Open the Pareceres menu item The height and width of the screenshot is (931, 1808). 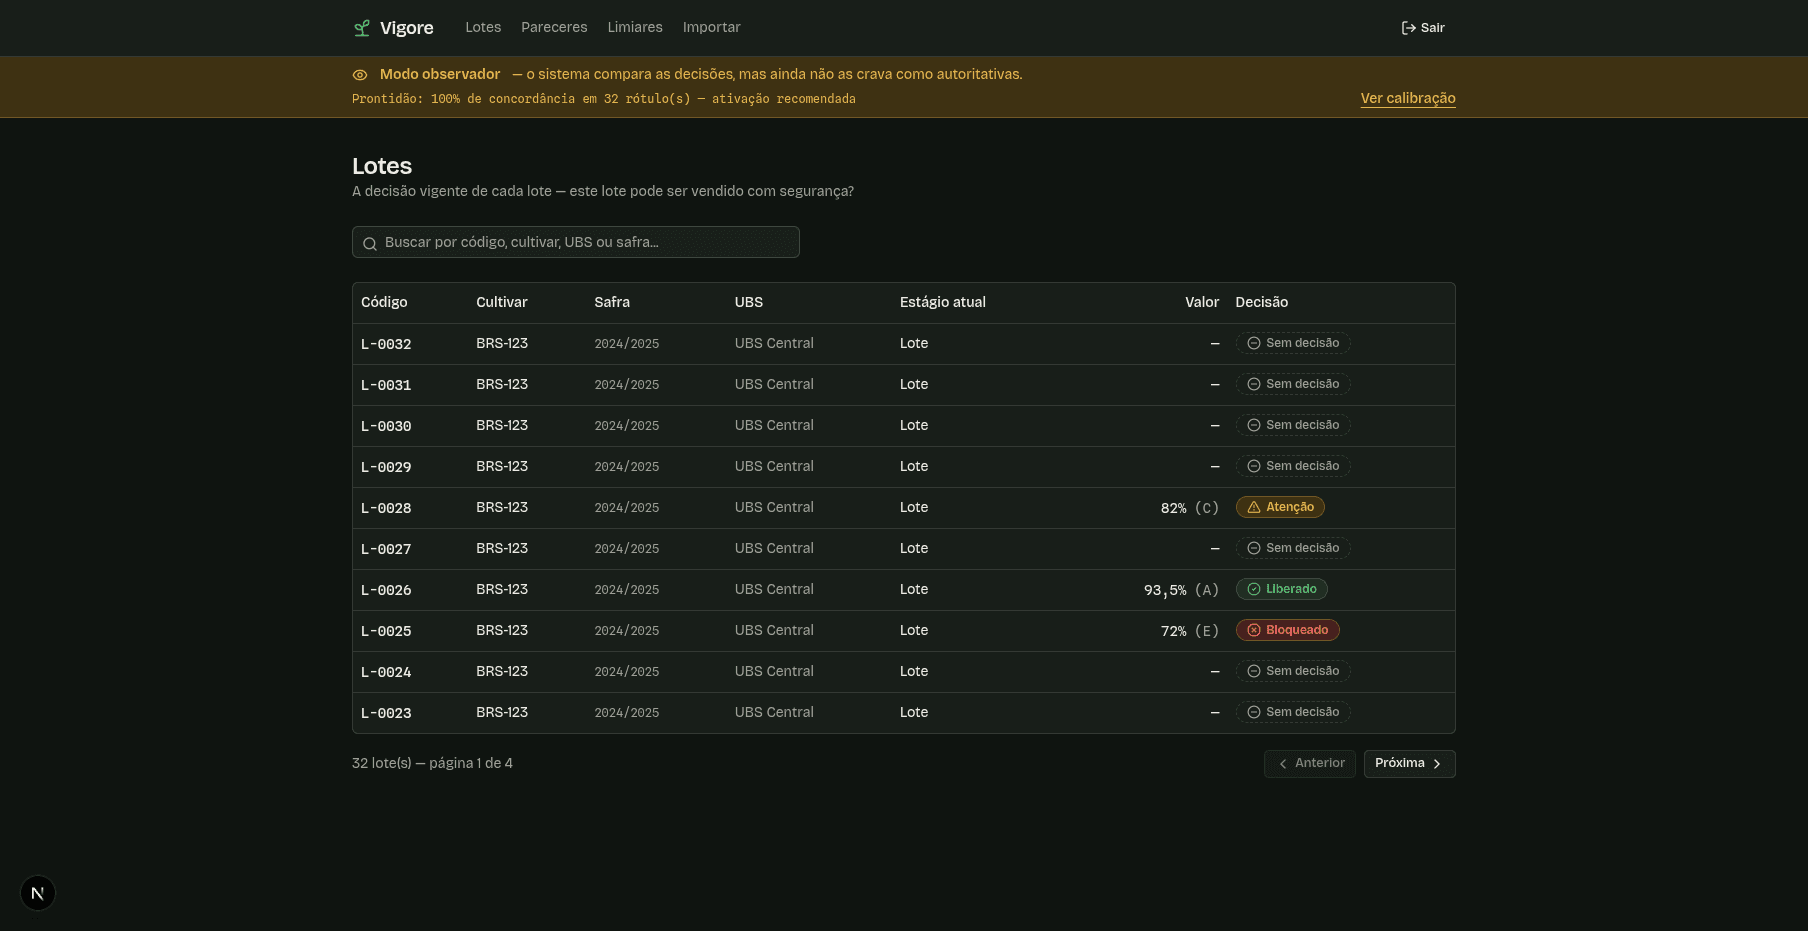click(x=554, y=28)
